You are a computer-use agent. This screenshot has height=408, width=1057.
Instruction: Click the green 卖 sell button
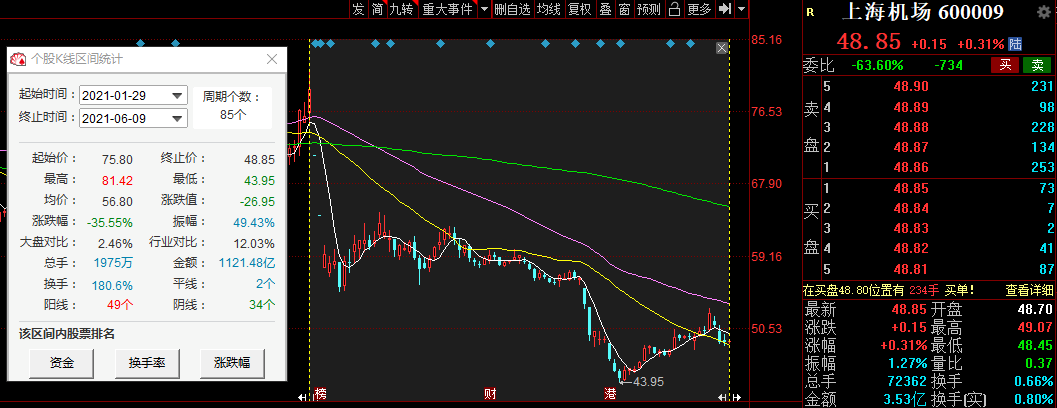1037,65
